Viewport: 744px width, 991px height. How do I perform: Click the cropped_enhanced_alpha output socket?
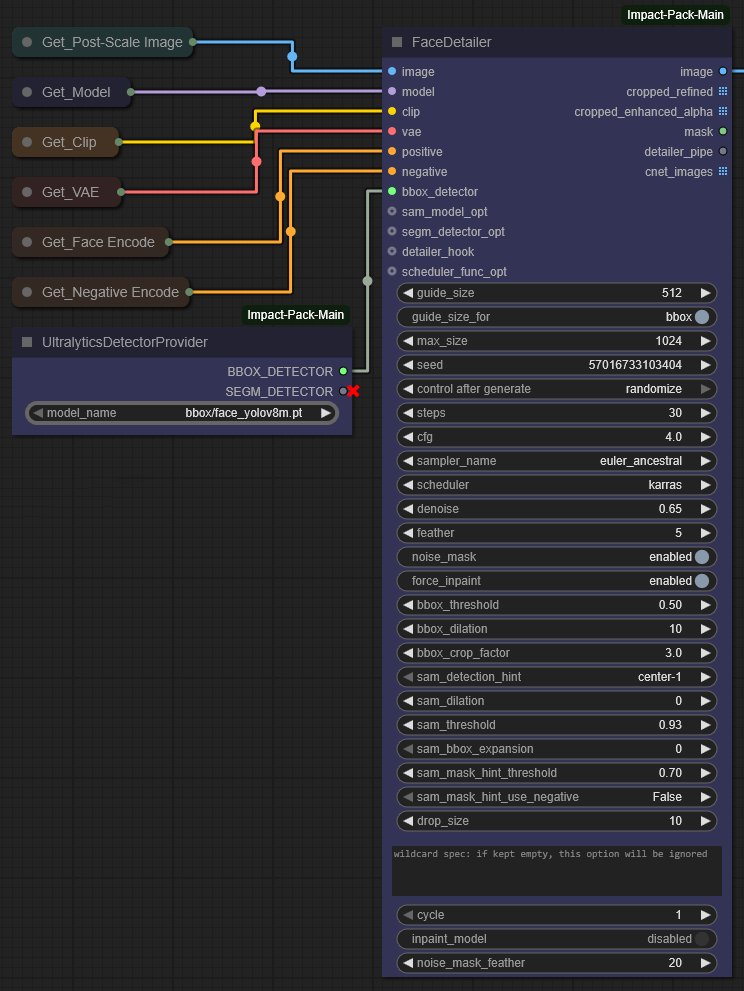(x=723, y=111)
